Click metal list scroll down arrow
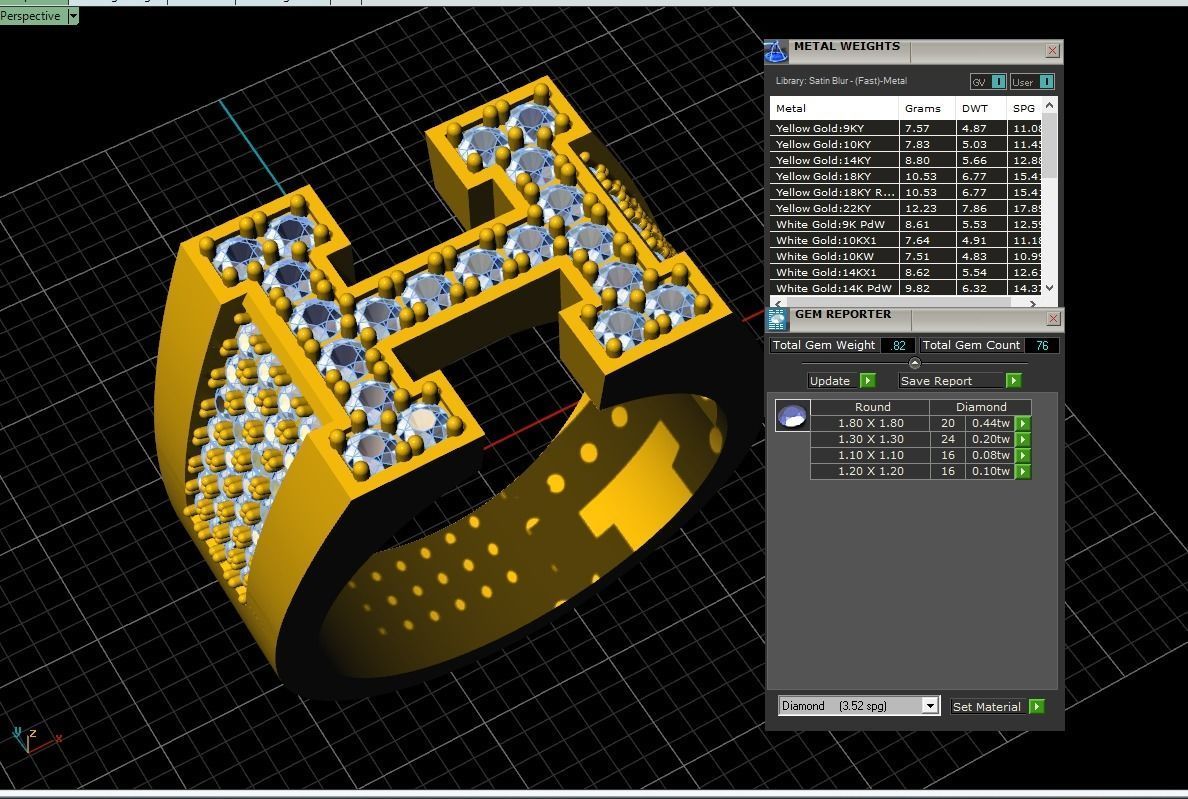 coord(1049,288)
